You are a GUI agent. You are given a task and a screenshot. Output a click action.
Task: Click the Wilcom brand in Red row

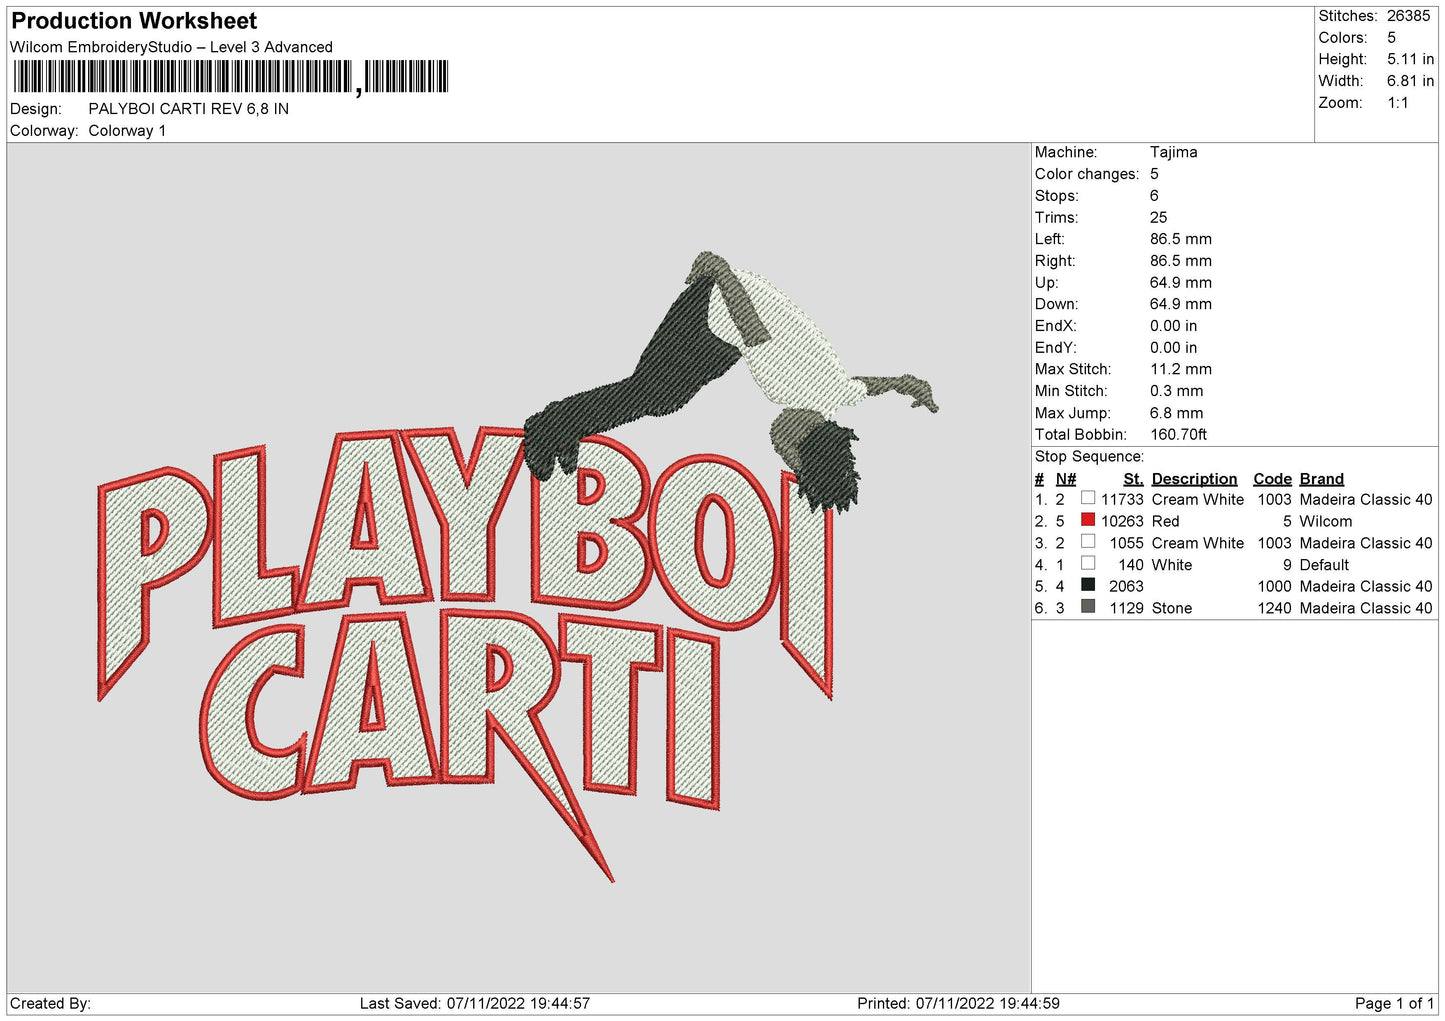pyautogui.click(x=1325, y=522)
